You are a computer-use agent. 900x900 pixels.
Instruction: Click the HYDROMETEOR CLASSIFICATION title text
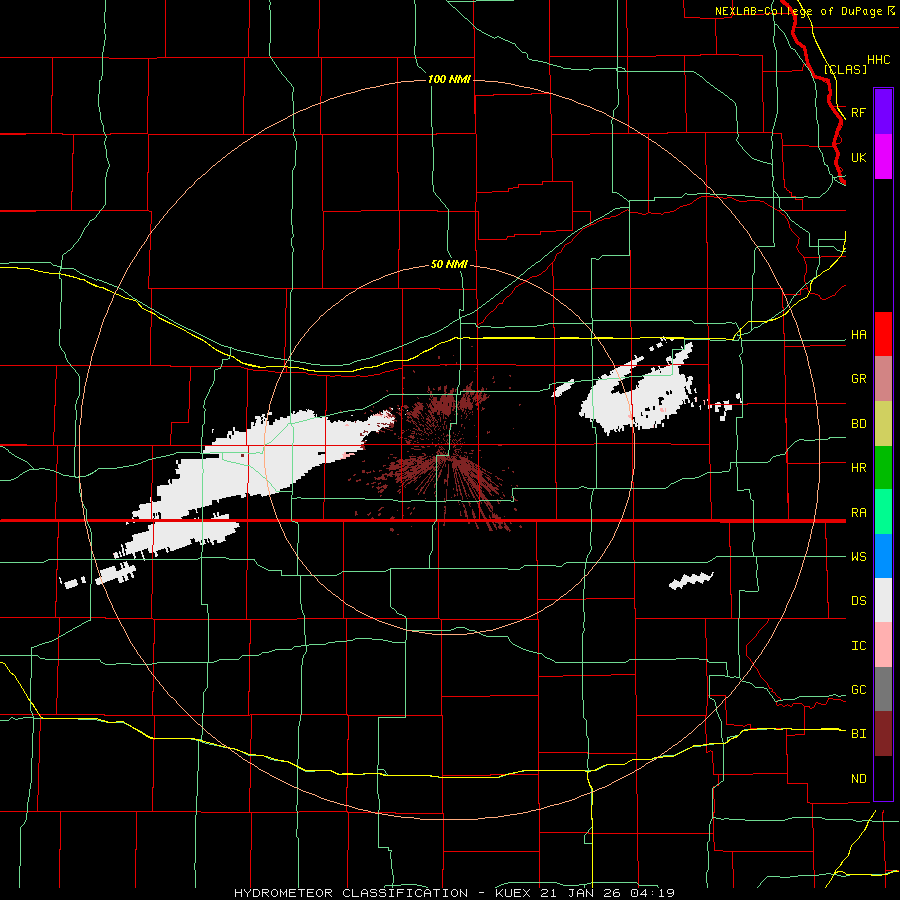click(x=351, y=893)
